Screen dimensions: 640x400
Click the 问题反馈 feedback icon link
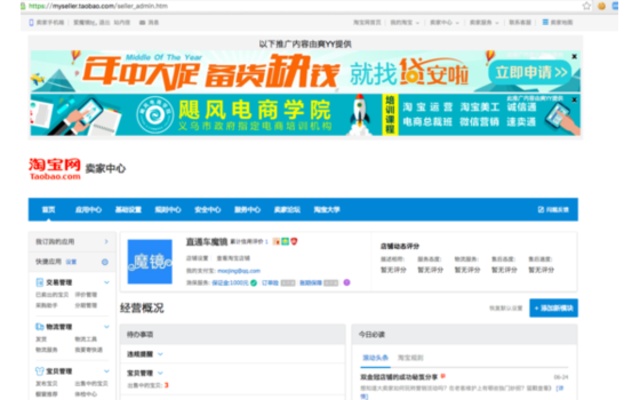tap(553, 209)
